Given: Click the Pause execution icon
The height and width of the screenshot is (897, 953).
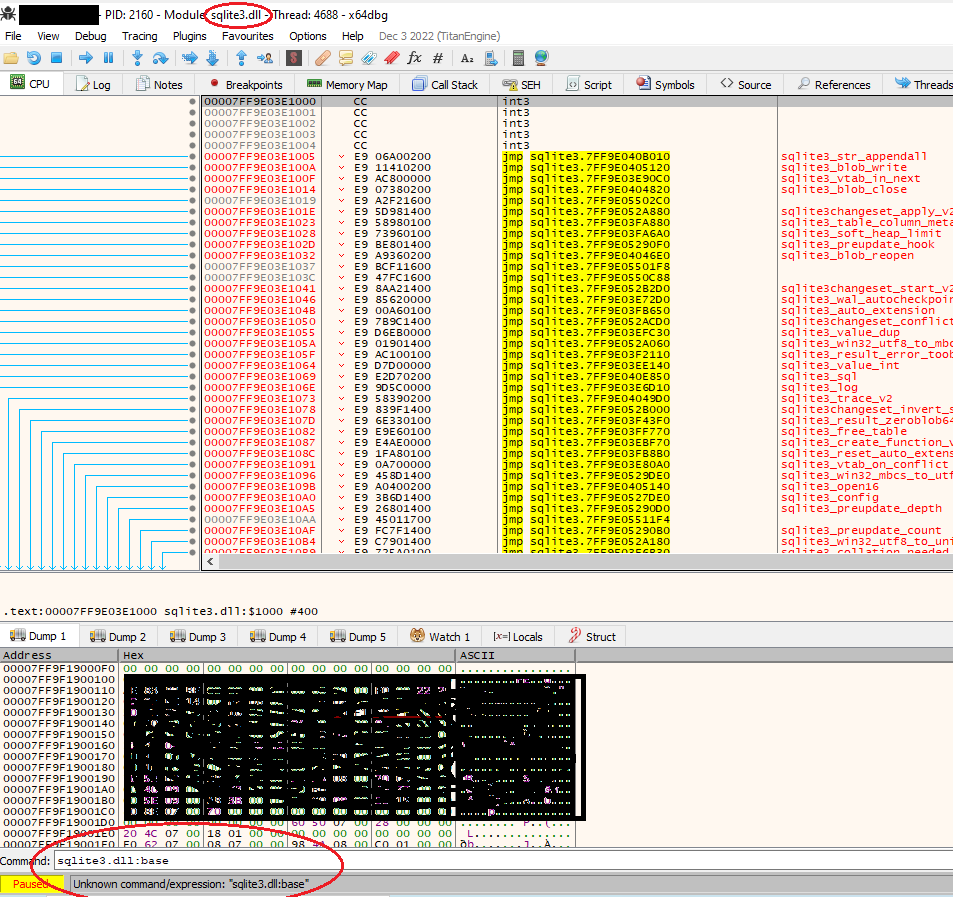Looking at the screenshot, I should [109, 58].
